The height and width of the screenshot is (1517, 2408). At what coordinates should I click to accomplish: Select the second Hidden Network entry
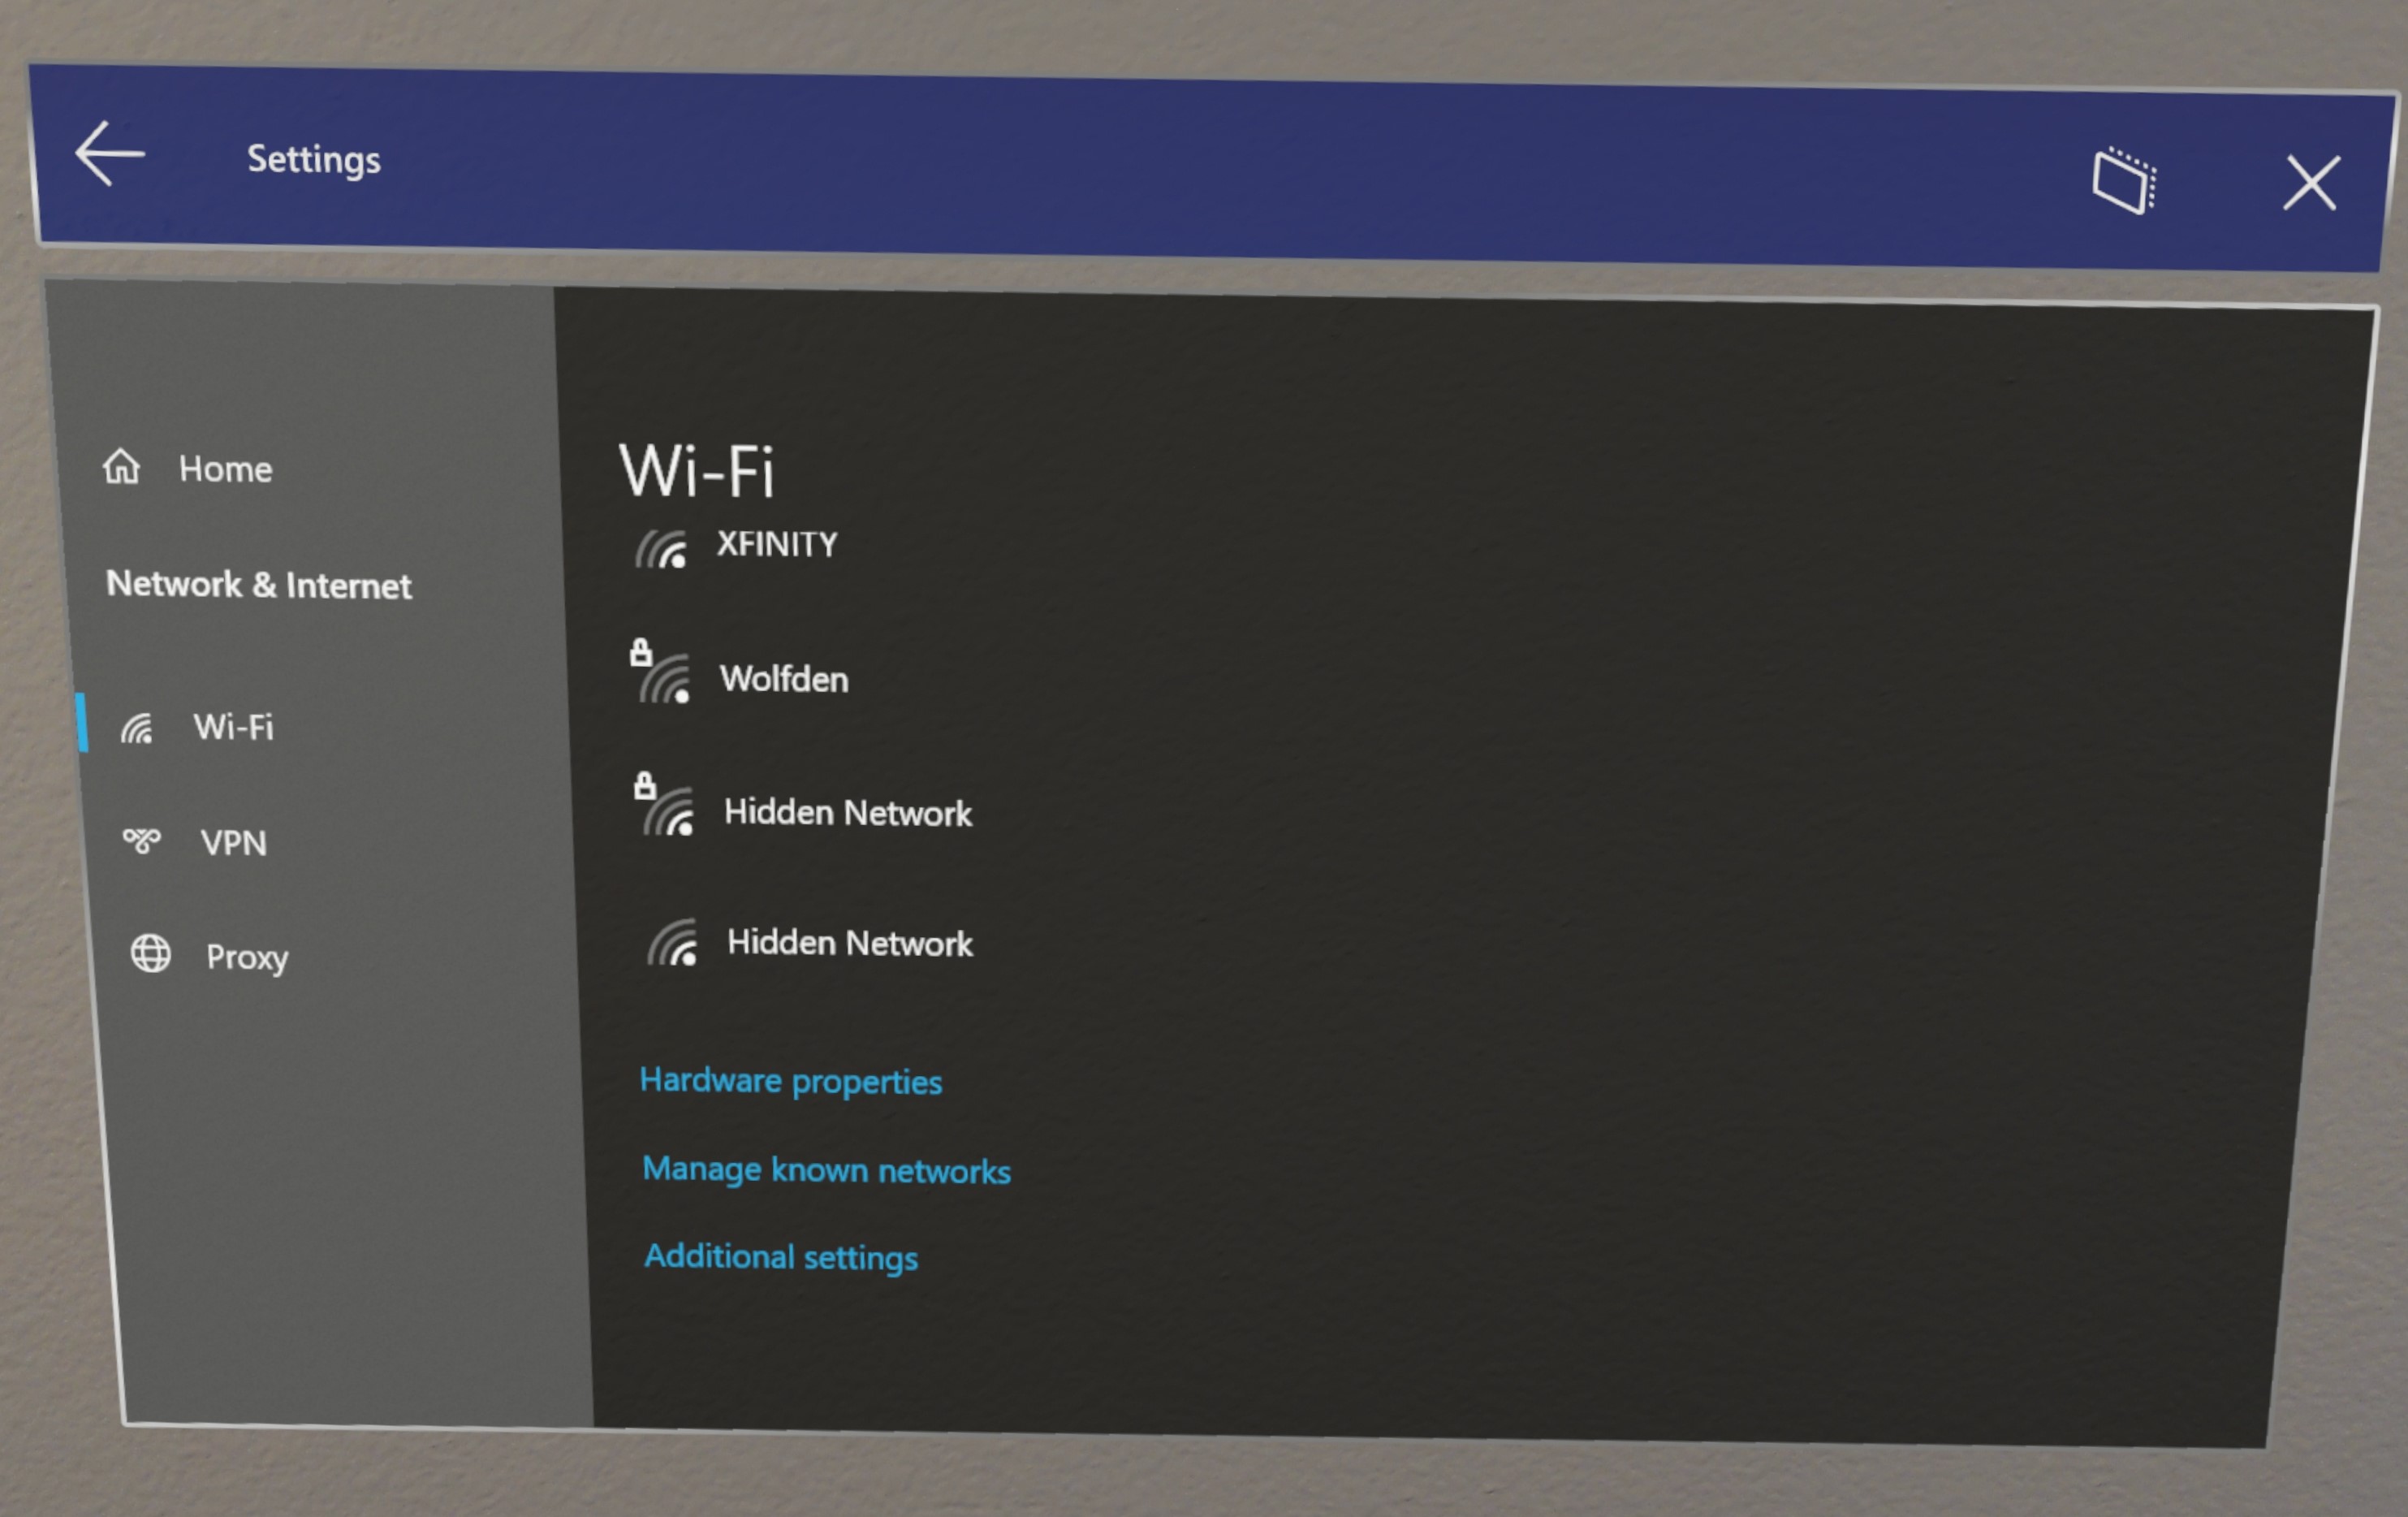point(849,944)
